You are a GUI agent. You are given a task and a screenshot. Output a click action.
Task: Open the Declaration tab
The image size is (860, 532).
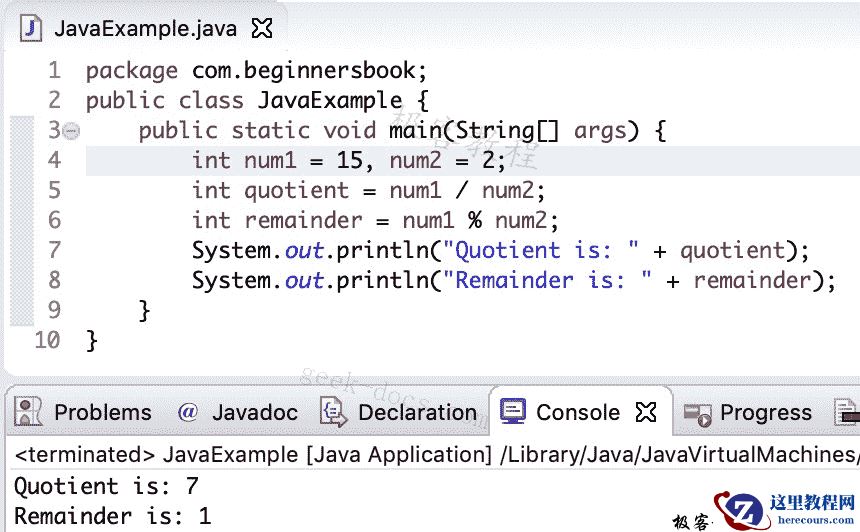(x=417, y=412)
